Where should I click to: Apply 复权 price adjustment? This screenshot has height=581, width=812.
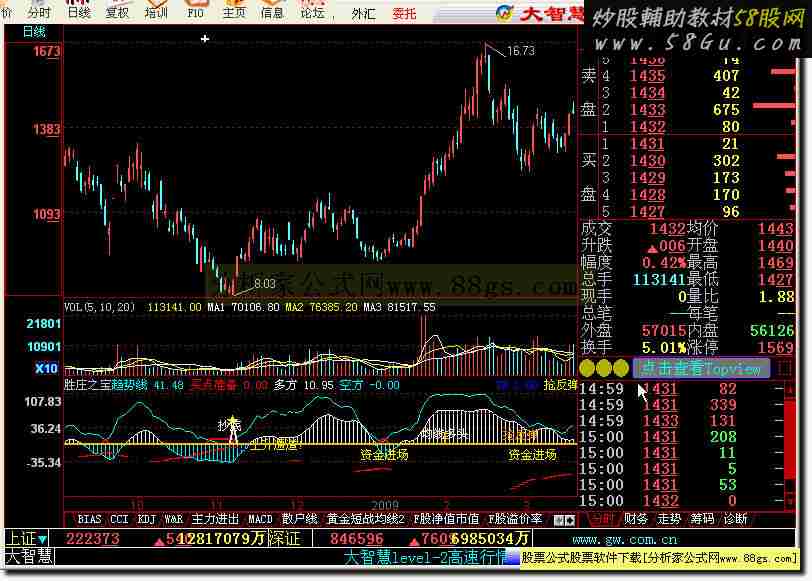point(117,10)
